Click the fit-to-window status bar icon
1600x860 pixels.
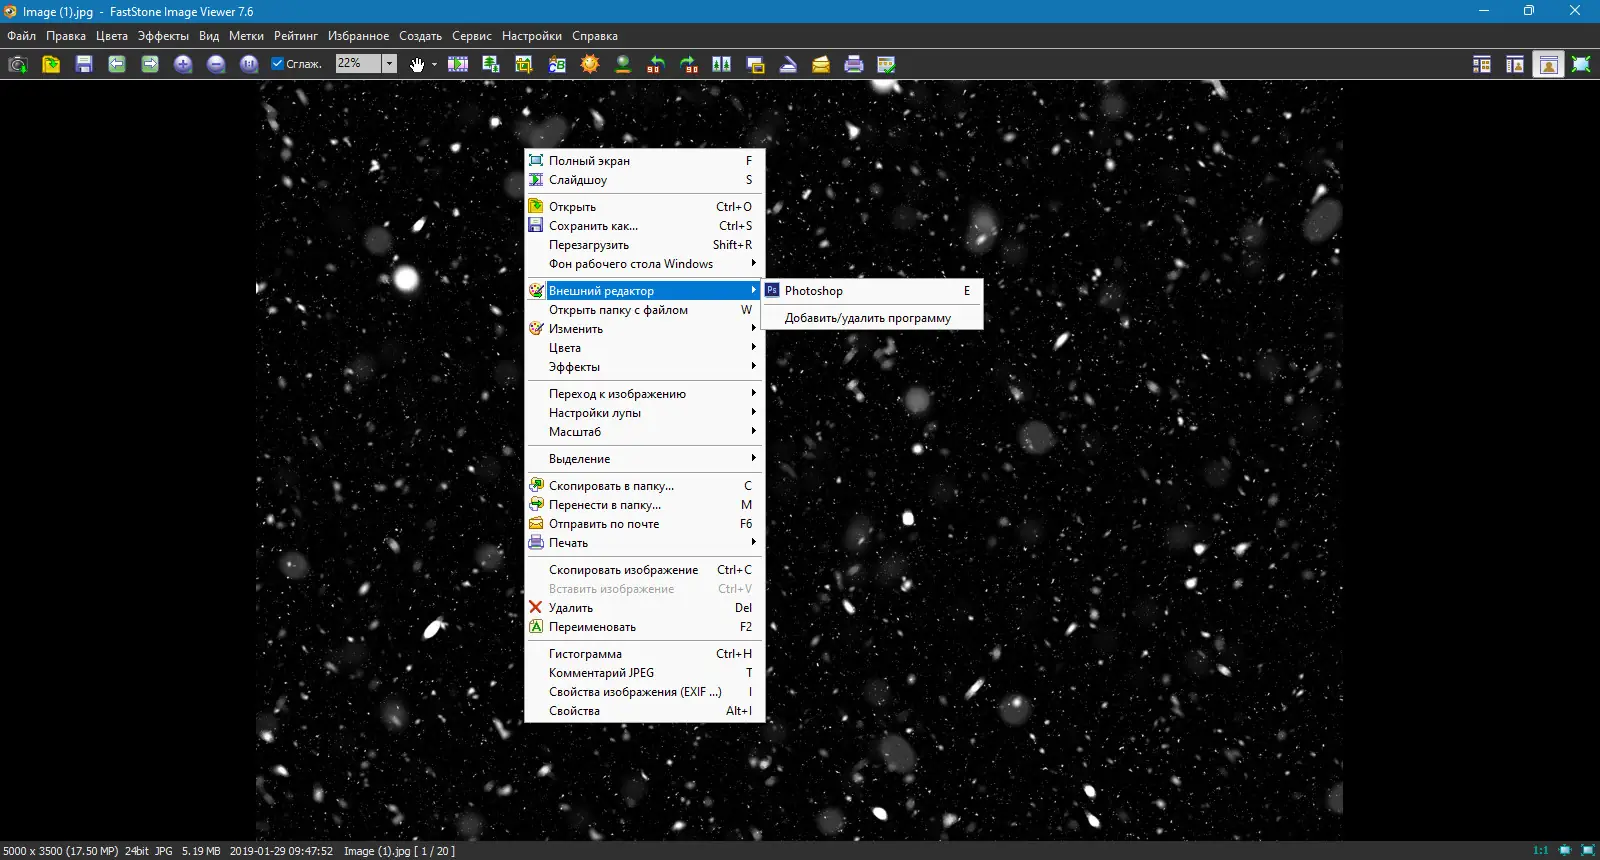click(x=1565, y=851)
